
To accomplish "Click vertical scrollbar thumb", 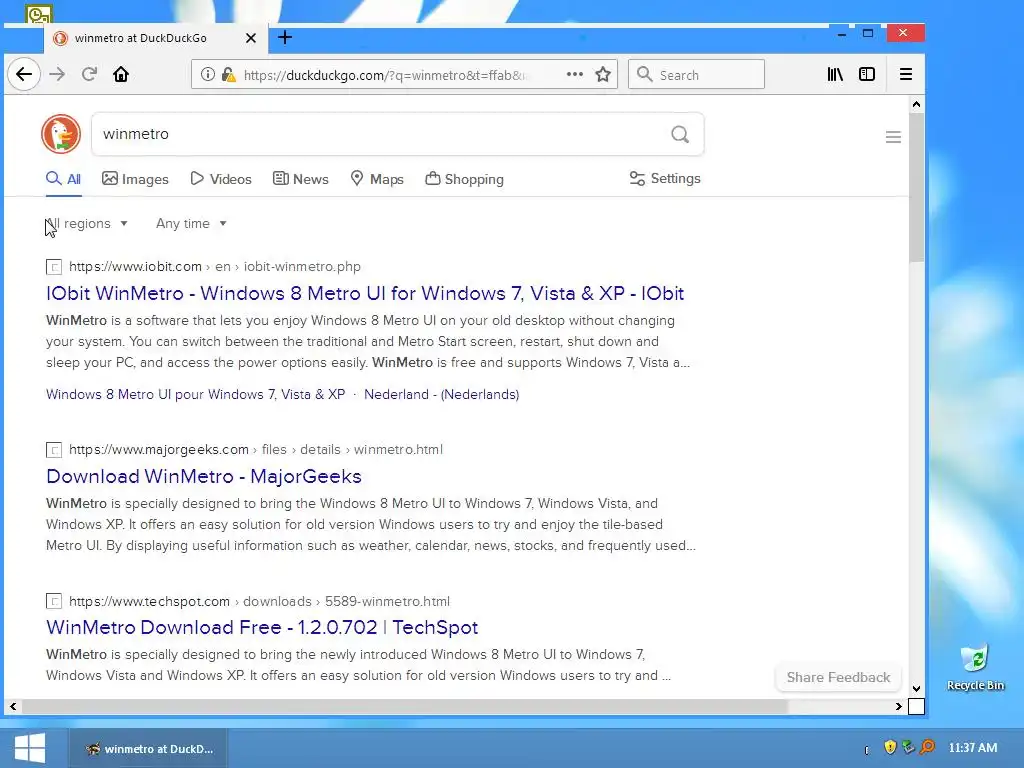I will point(916,187).
